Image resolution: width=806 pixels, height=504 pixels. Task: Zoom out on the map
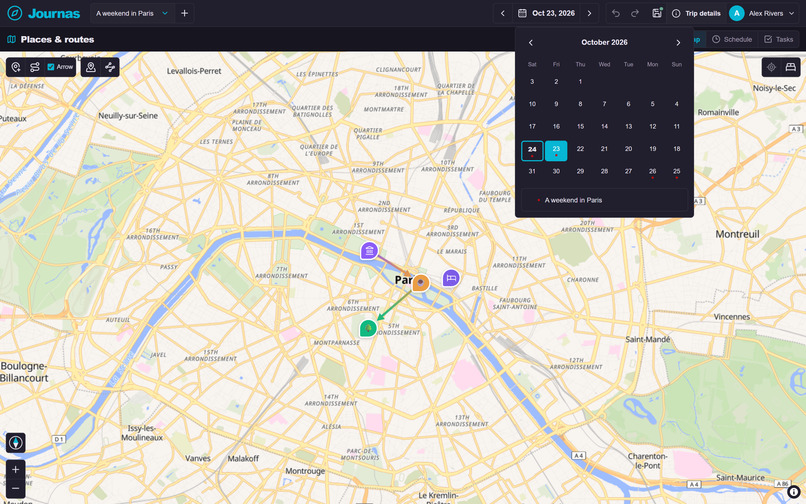coord(15,488)
